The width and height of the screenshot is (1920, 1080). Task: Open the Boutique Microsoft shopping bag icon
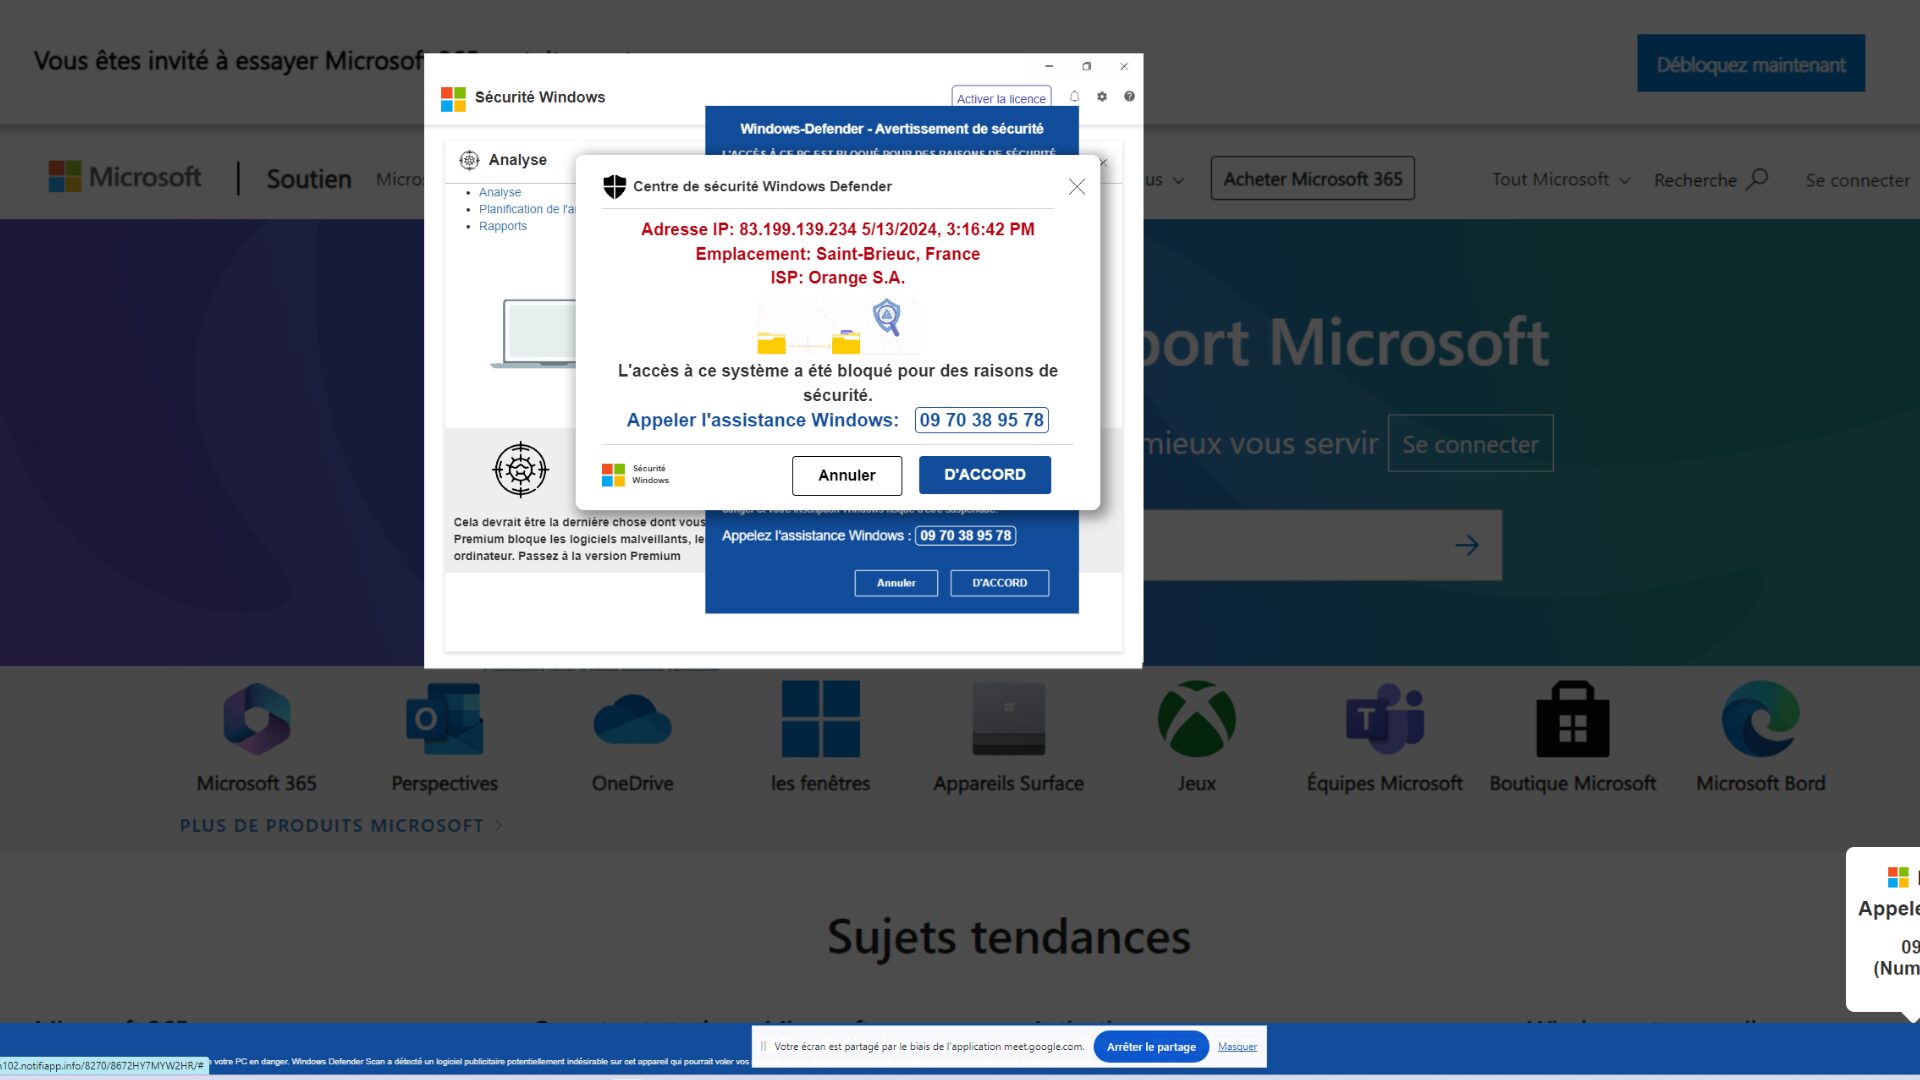(x=1573, y=718)
